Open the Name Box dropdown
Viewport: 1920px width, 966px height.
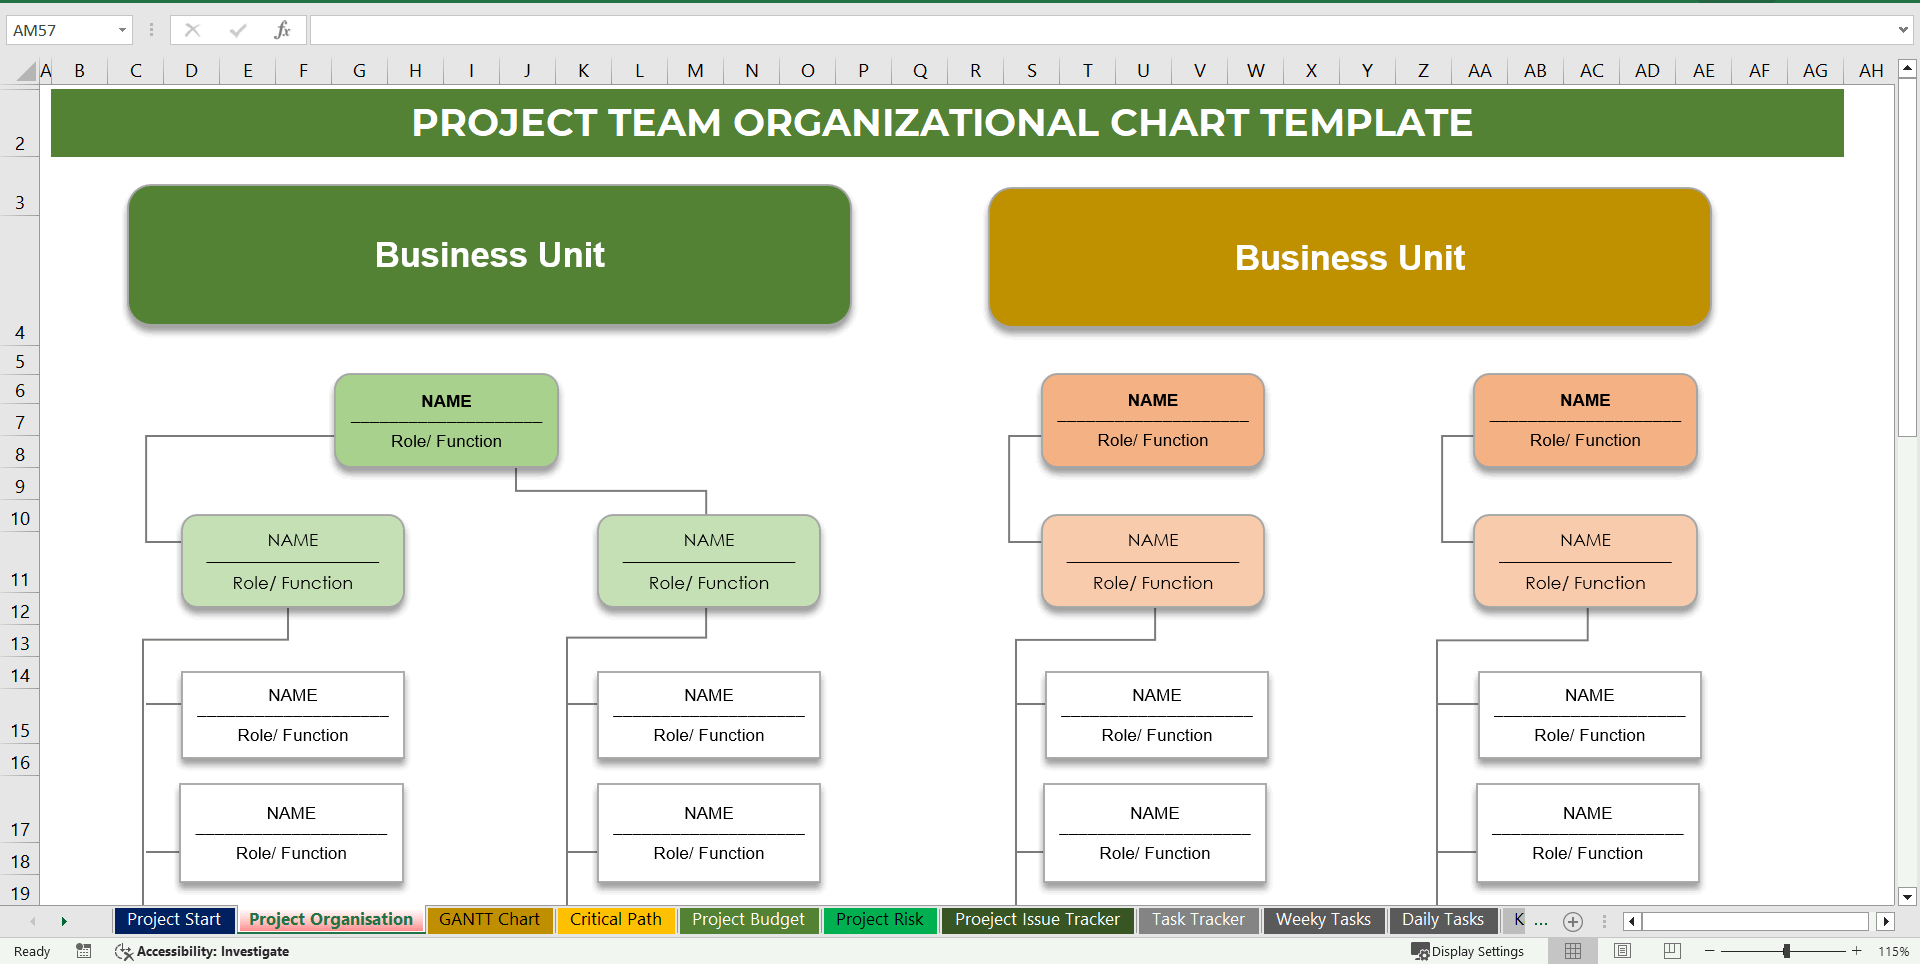124,30
